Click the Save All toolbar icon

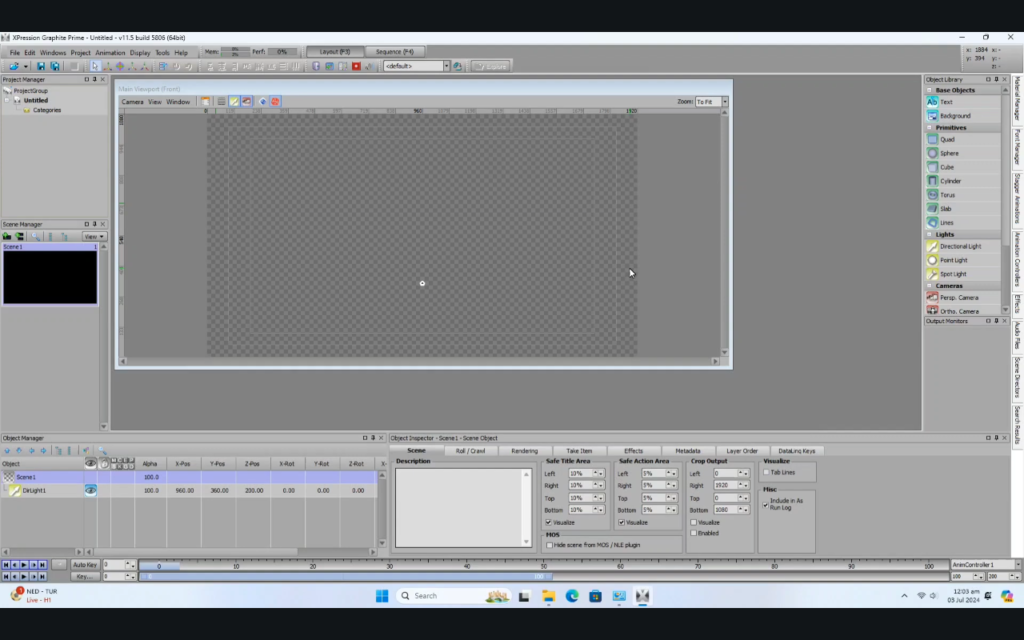[55, 66]
